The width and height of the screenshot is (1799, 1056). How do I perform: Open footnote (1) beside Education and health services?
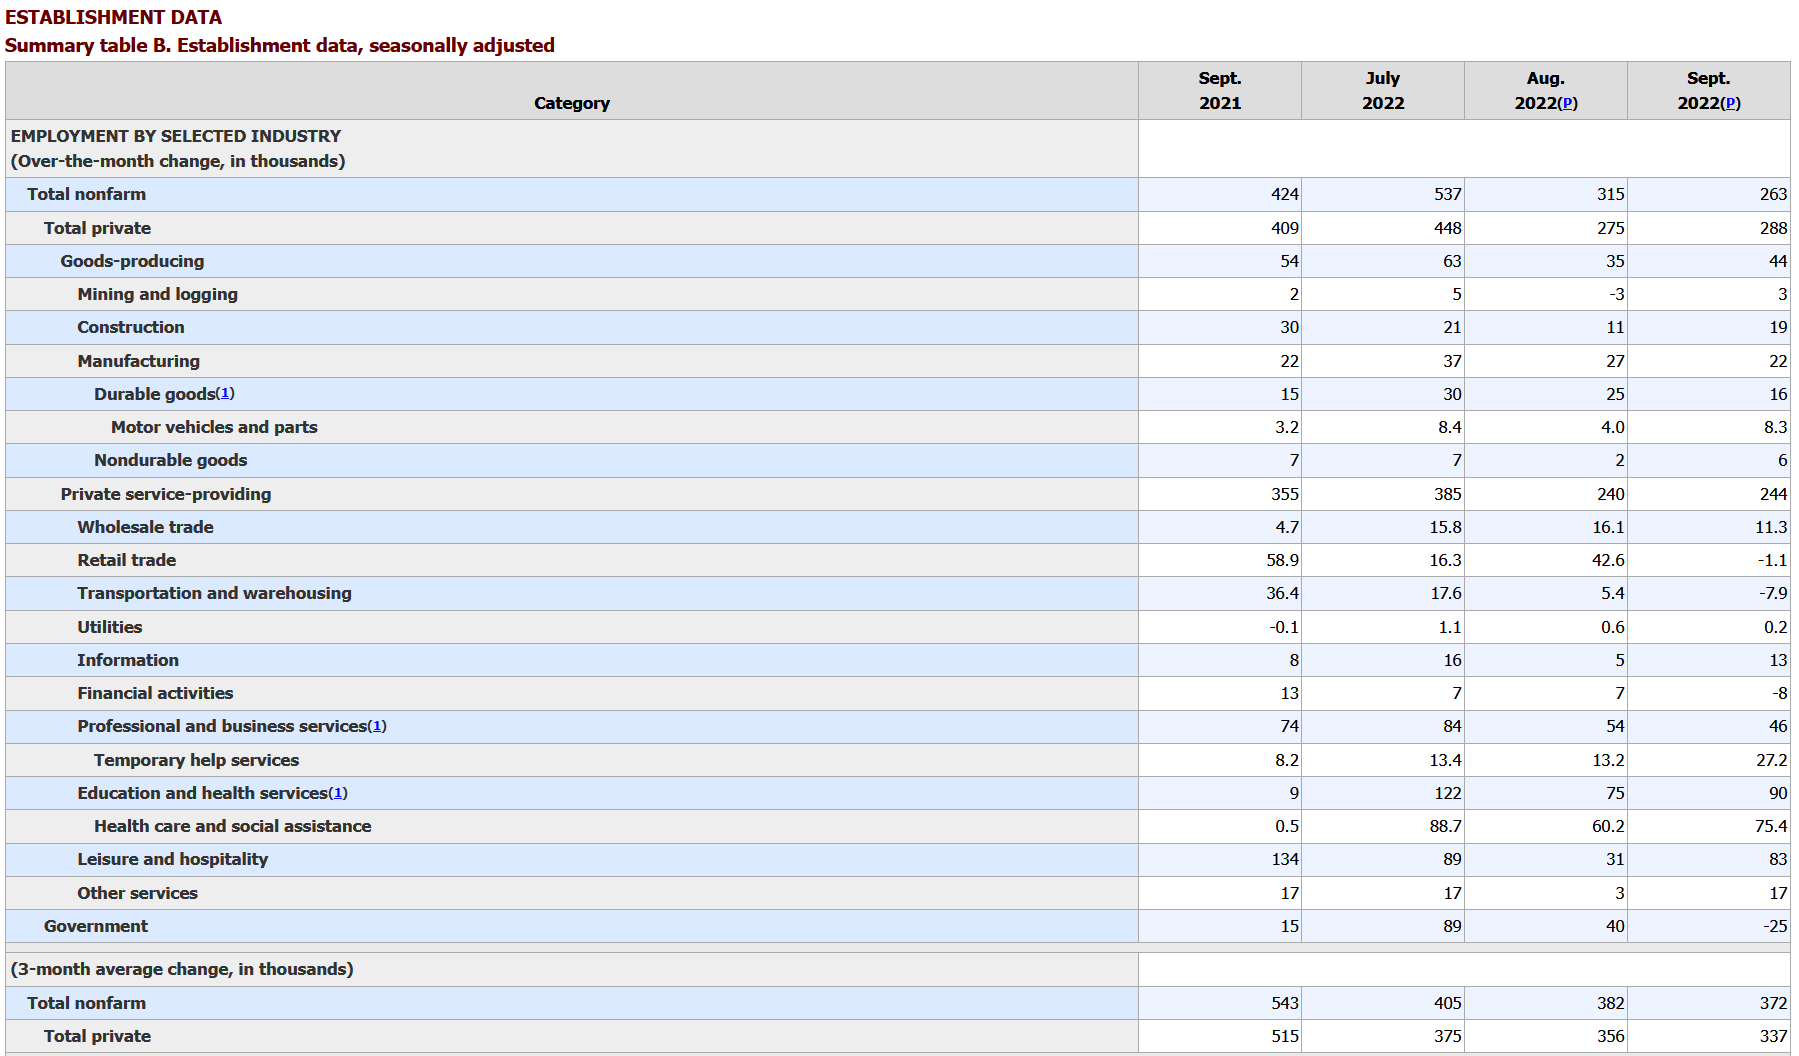point(338,793)
